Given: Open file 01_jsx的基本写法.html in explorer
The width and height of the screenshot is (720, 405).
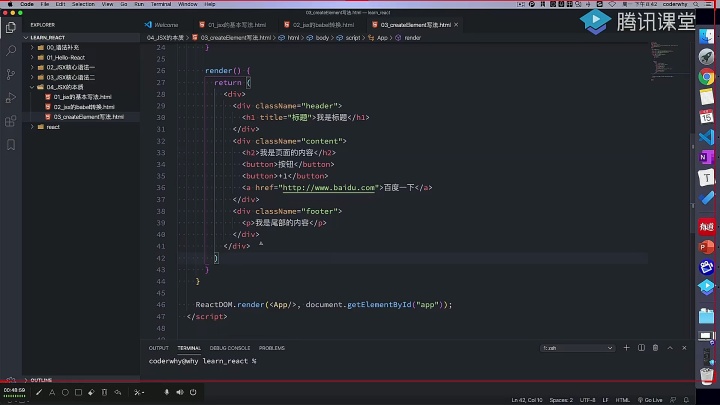Looking at the screenshot, I should [x=81, y=97].
